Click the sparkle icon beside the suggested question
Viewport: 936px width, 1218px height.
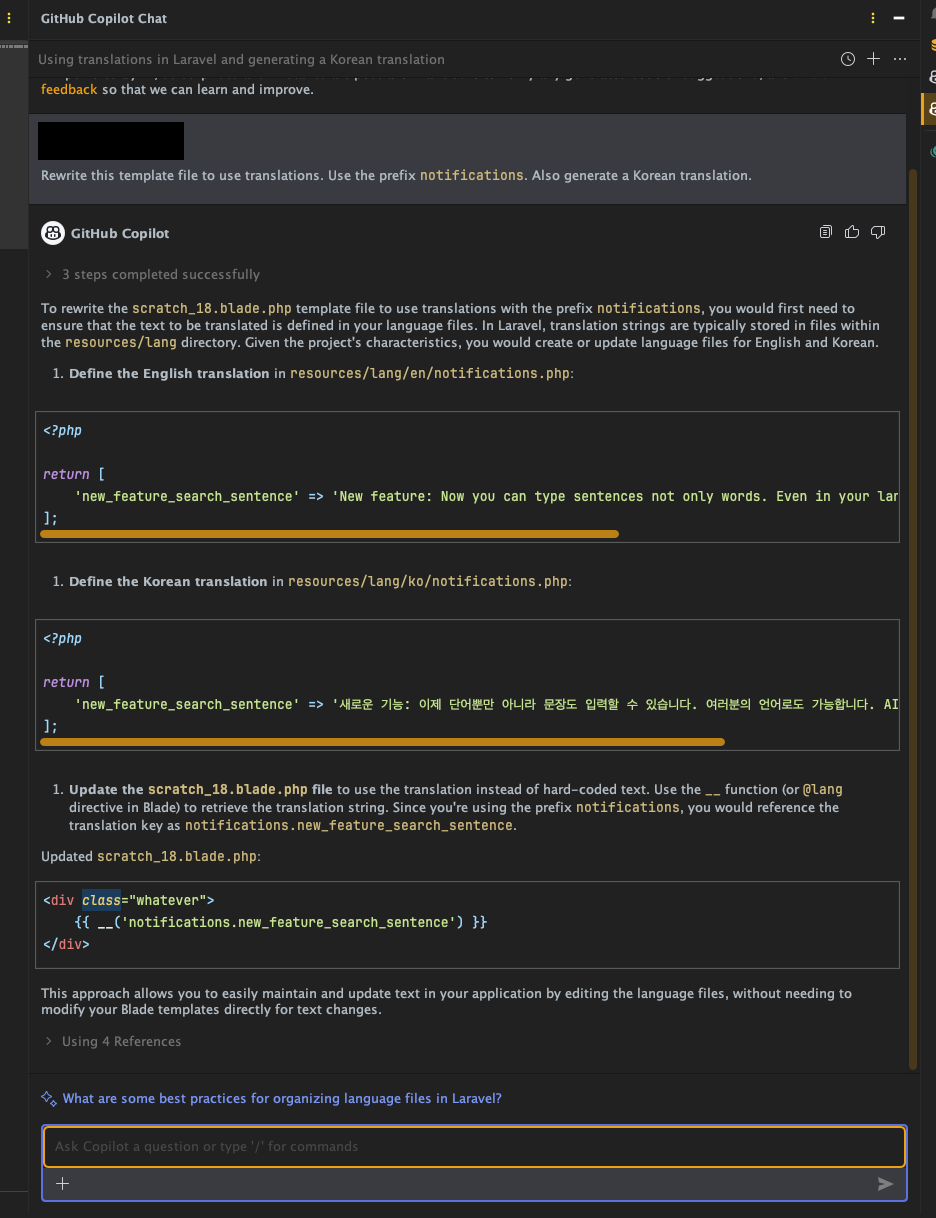tap(49, 1098)
